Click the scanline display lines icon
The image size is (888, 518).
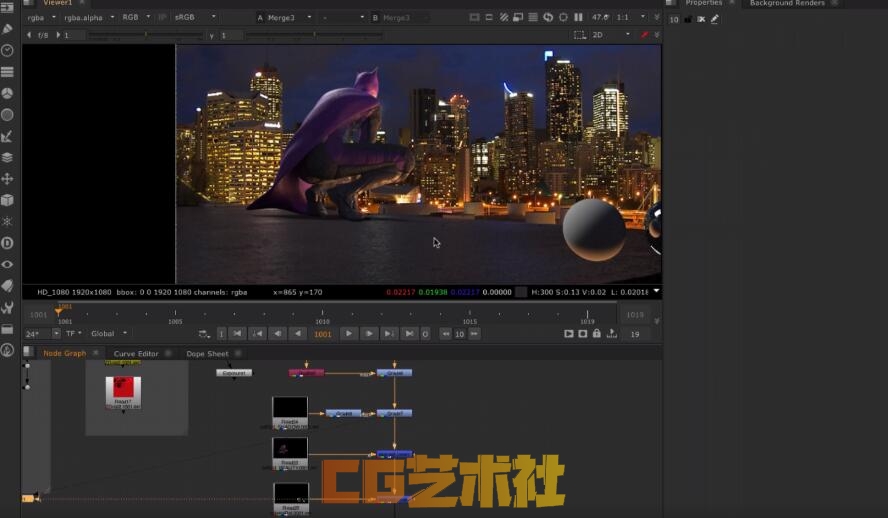[533, 18]
